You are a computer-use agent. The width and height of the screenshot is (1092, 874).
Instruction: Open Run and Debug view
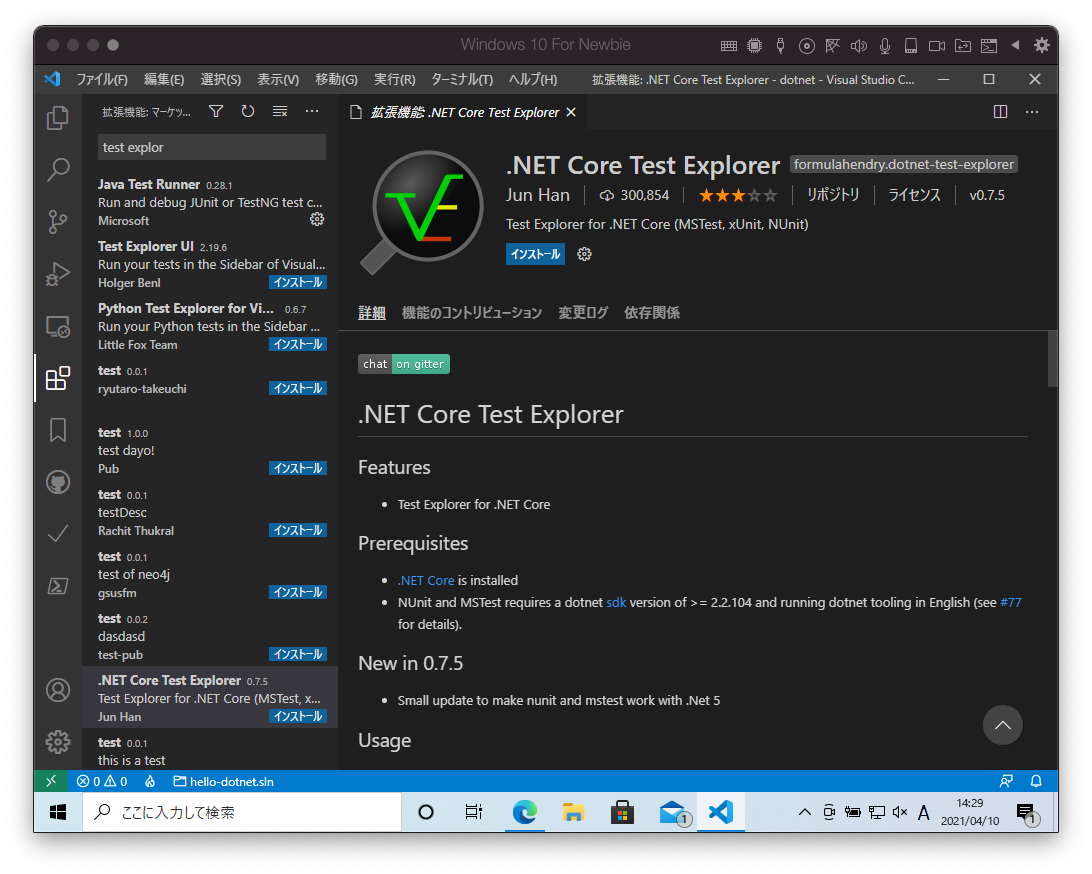point(58,274)
